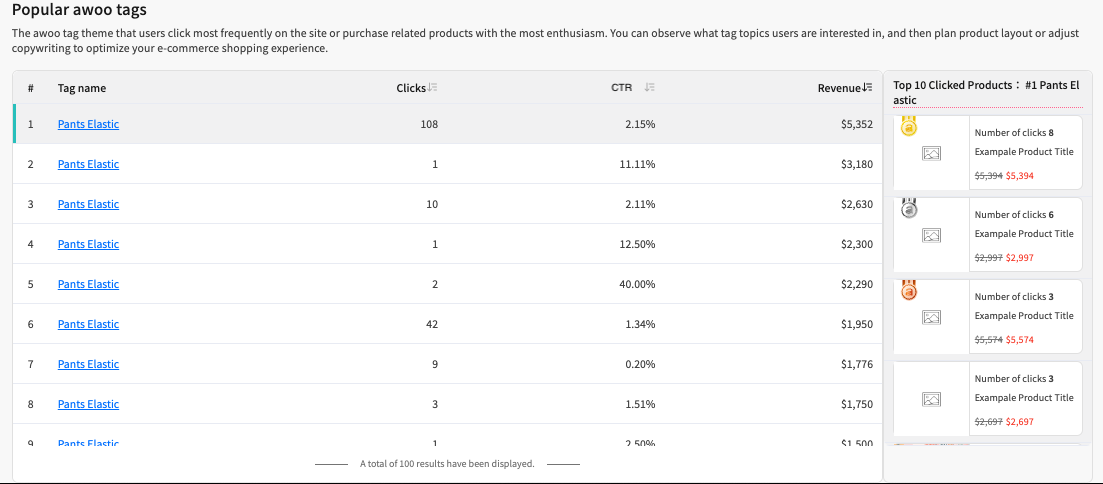Click the silver medal rank icon
This screenshot has width=1103, height=484.
coord(909,209)
